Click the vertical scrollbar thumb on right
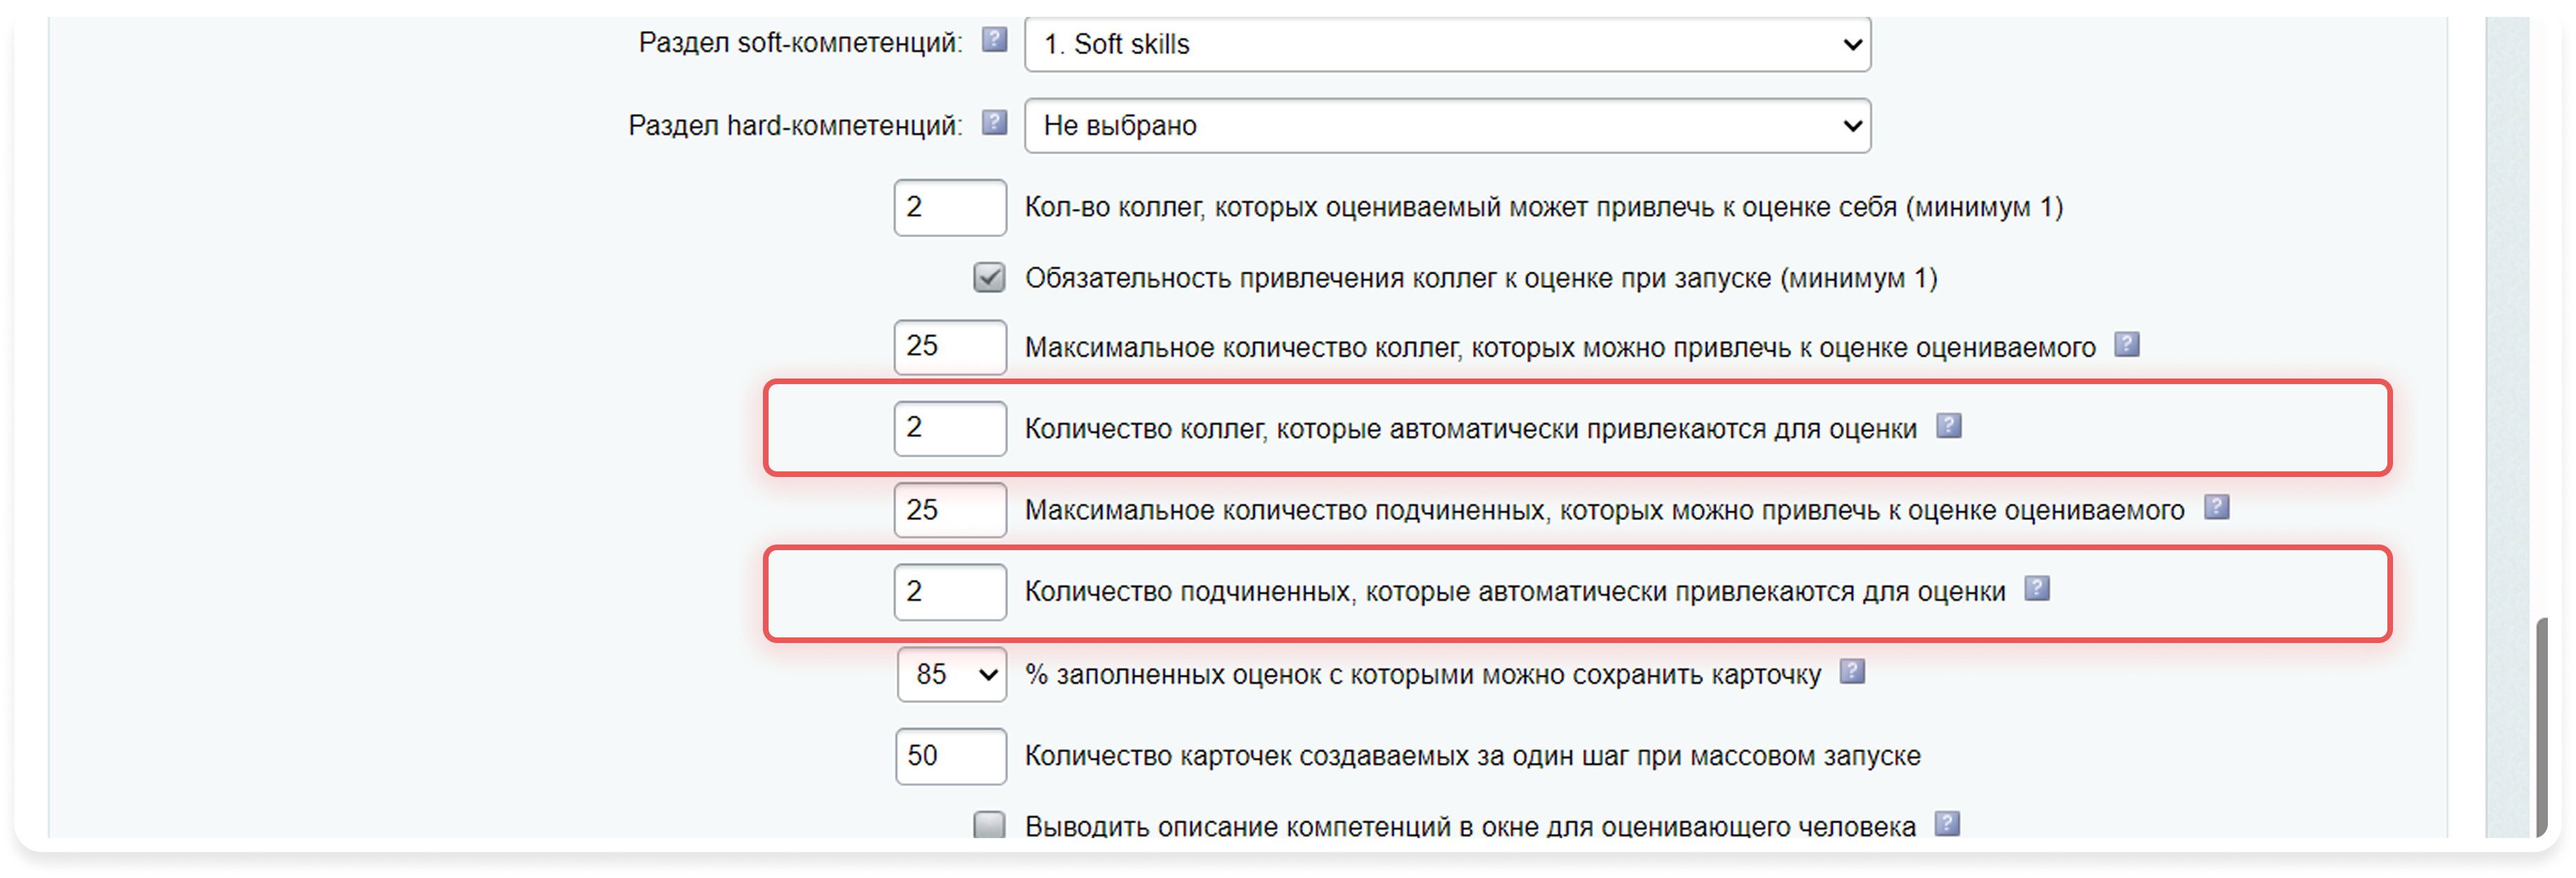Viewport: 2576px width, 878px height. pos(2541,725)
